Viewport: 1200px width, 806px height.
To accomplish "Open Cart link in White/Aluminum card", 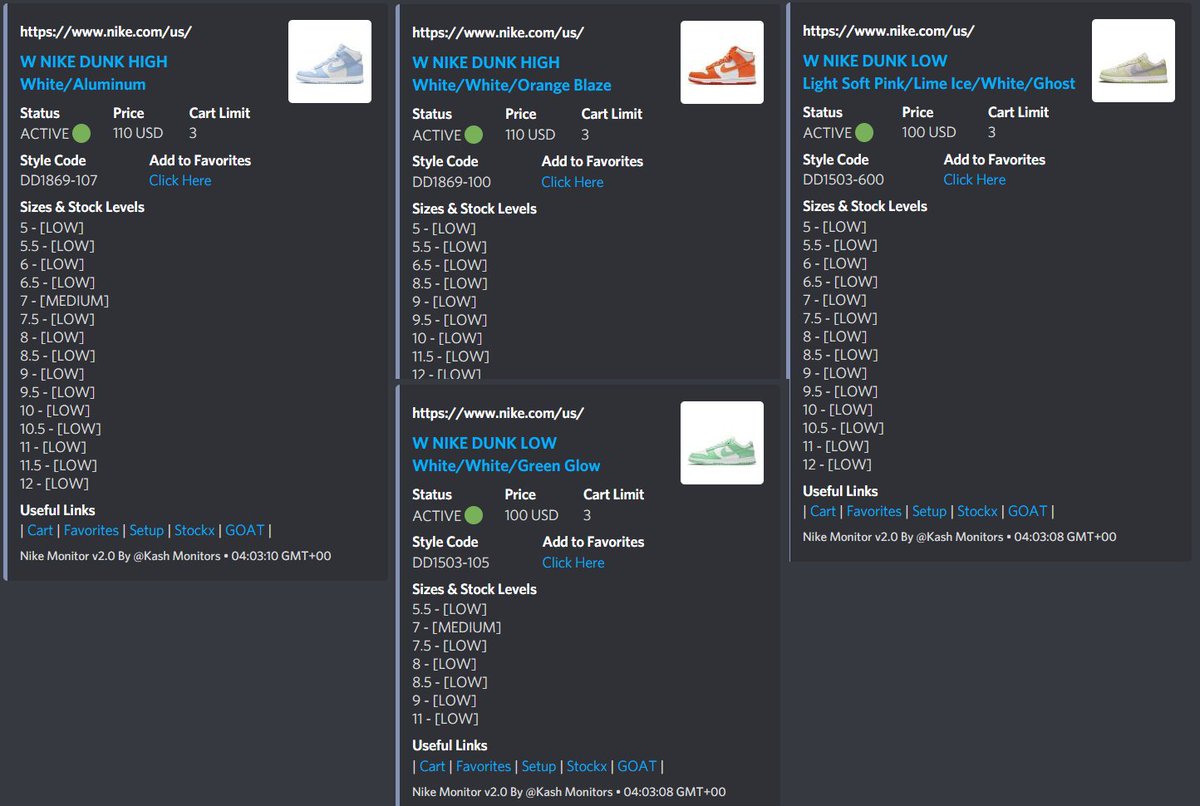I will click(40, 530).
